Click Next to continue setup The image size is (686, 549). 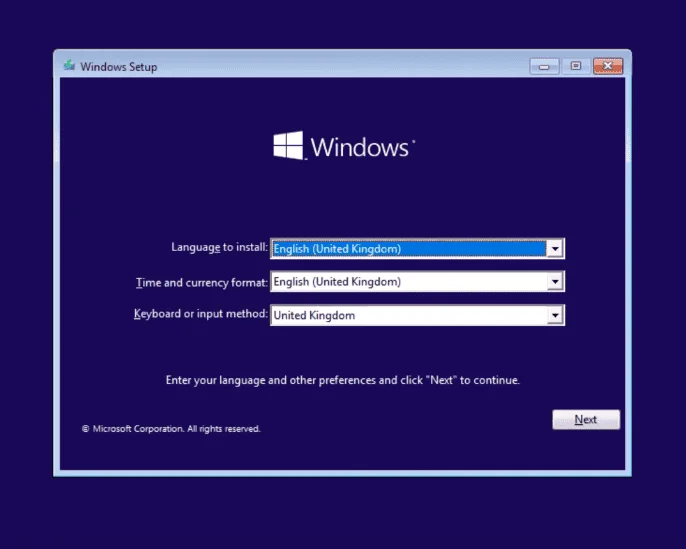pyautogui.click(x=586, y=420)
